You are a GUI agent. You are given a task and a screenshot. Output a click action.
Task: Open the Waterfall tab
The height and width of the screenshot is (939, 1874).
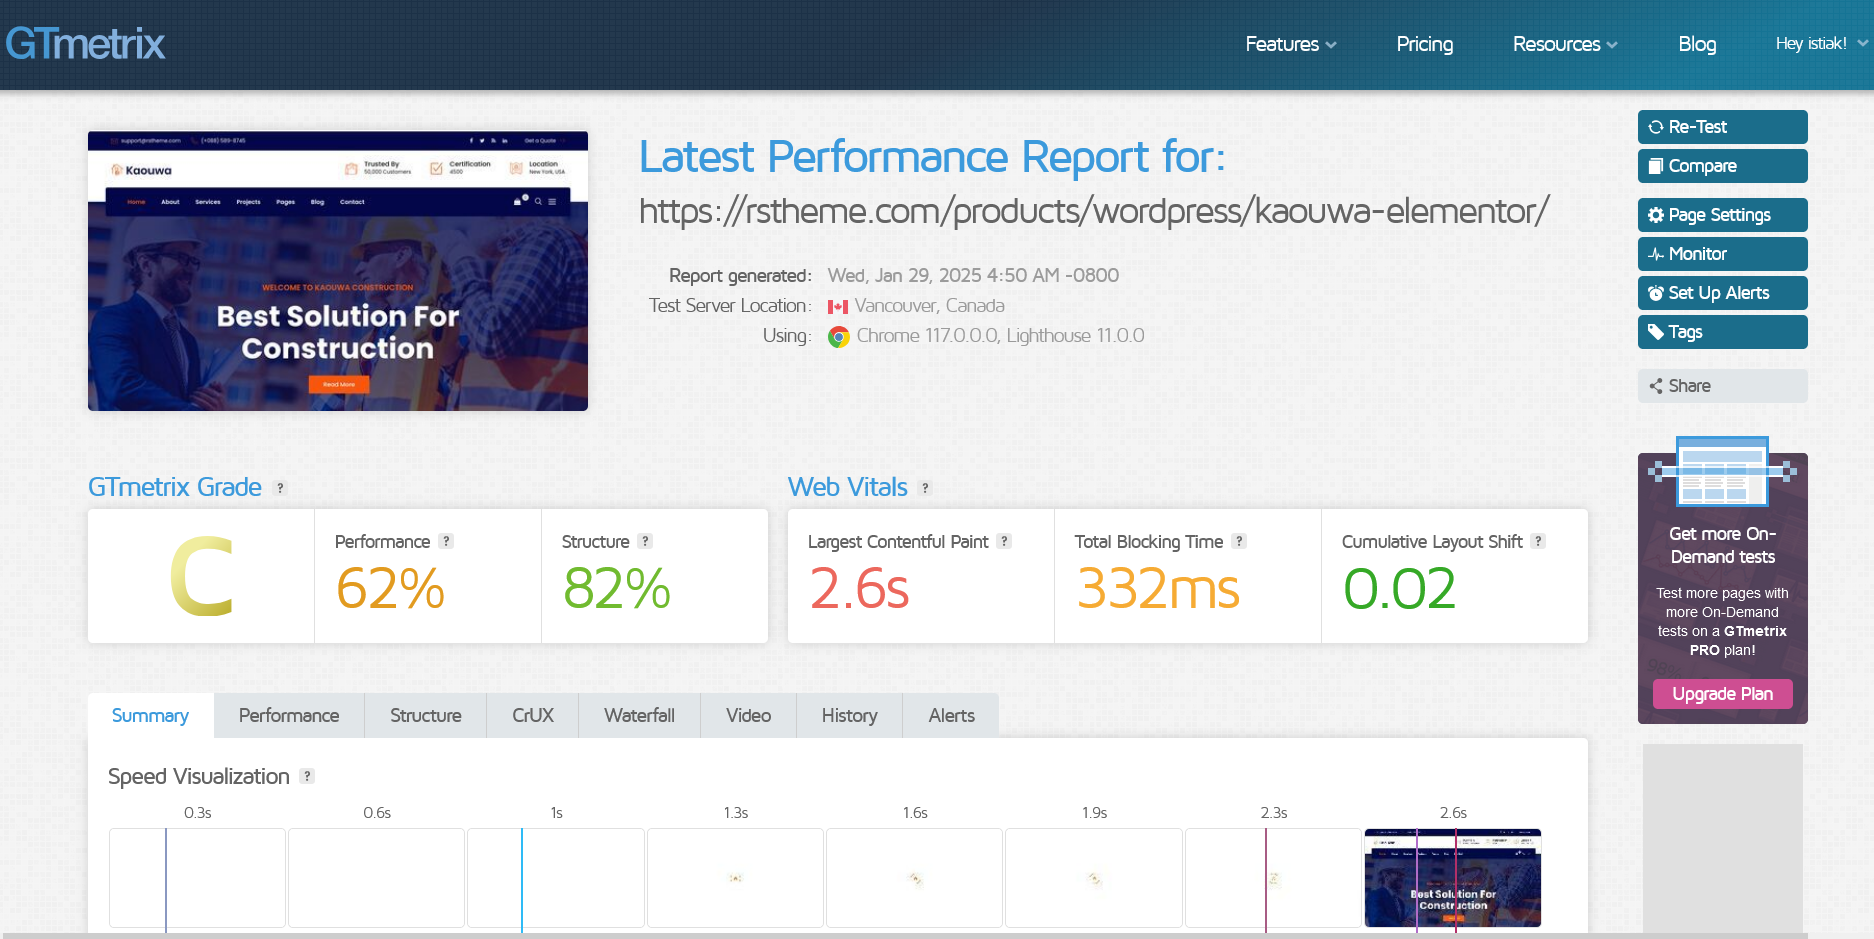pyautogui.click(x=639, y=715)
